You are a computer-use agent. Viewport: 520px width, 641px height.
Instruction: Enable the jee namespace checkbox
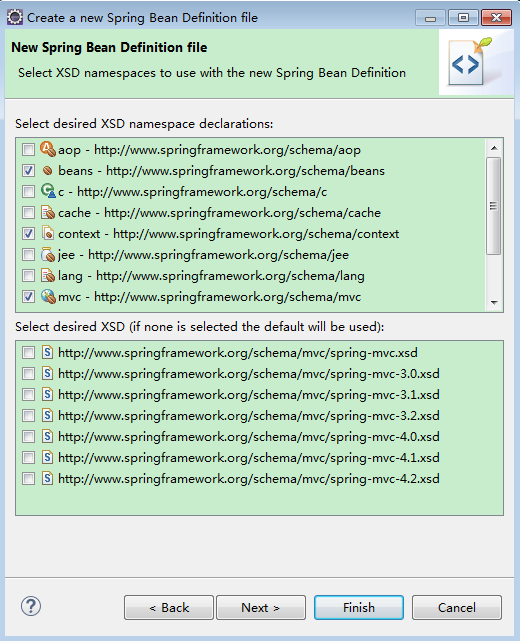[28, 255]
